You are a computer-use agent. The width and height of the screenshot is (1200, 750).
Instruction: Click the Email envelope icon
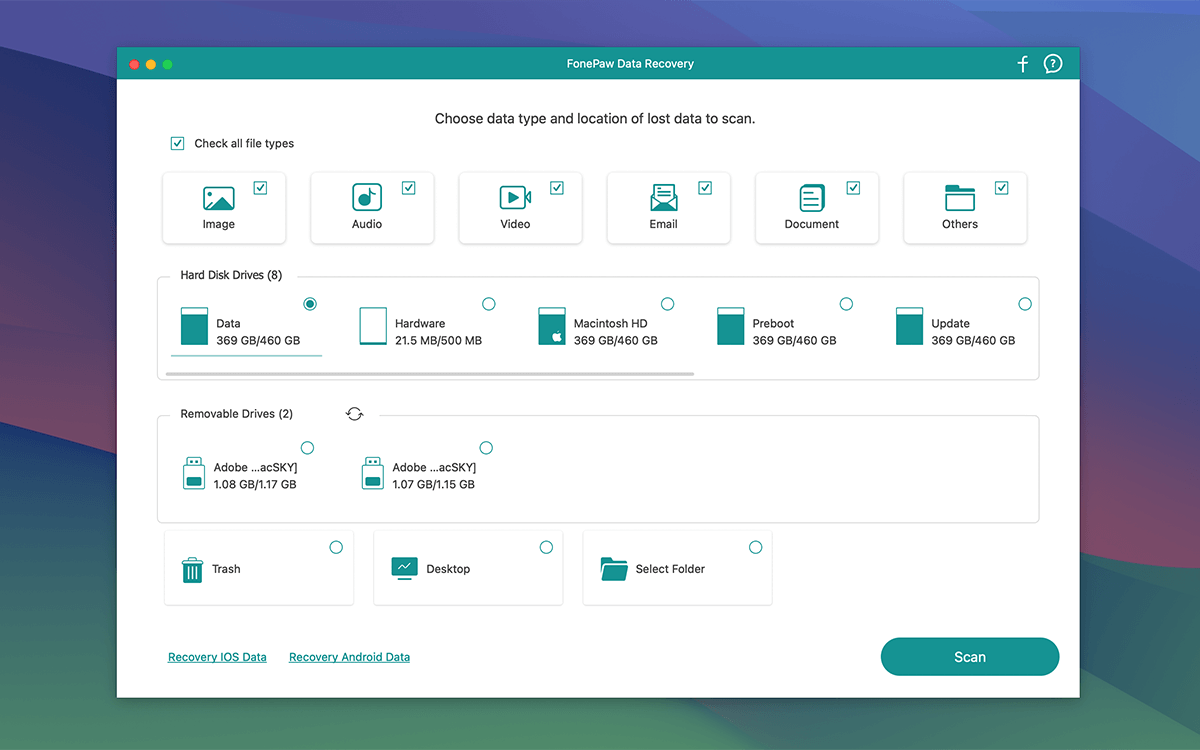pos(663,198)
